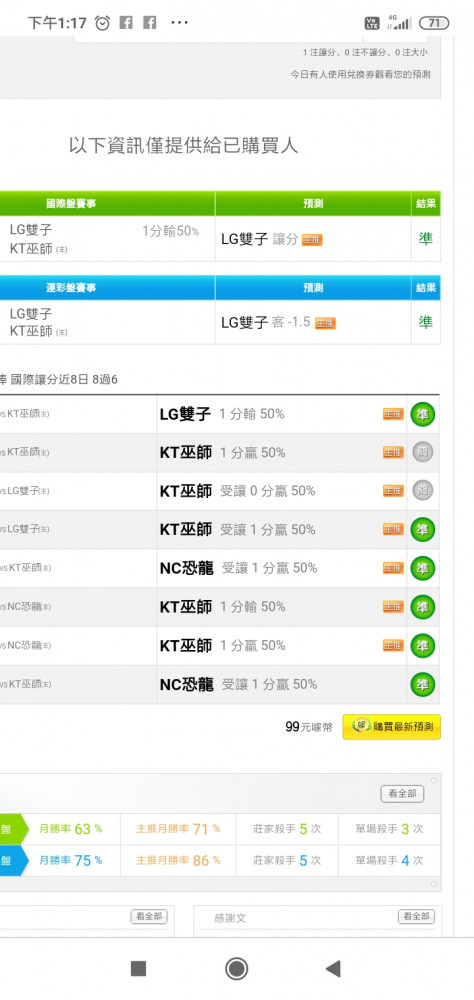474x1000 pixels.
Task: Click 1分輸50% odds in international table
Action: pos(170,231)
